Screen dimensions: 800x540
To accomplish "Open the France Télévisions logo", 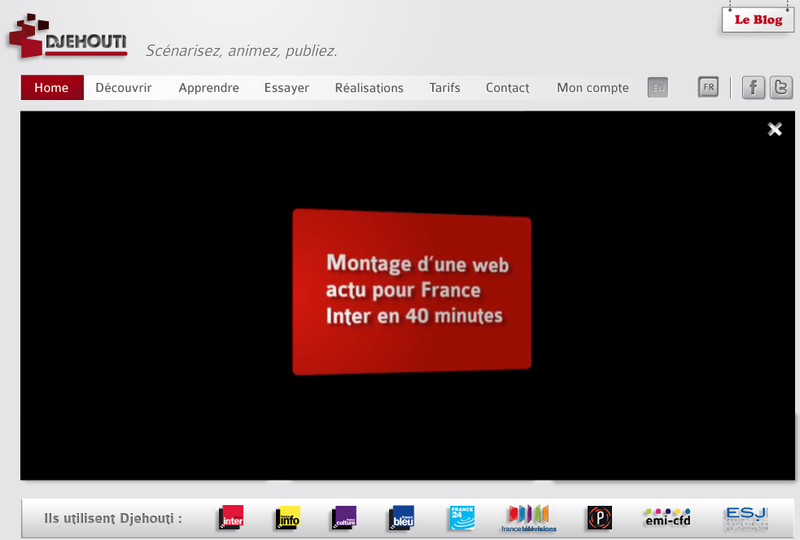I will tap(528, 518).
